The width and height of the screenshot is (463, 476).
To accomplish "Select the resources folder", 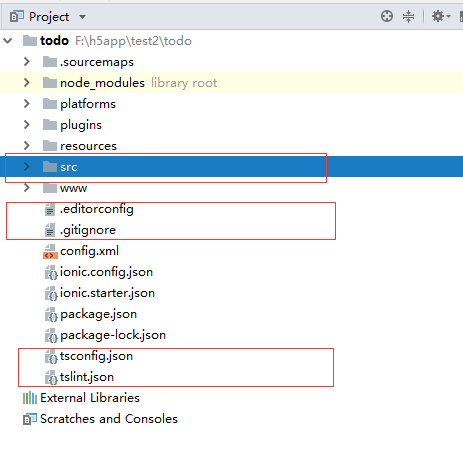I will [231, 146].
